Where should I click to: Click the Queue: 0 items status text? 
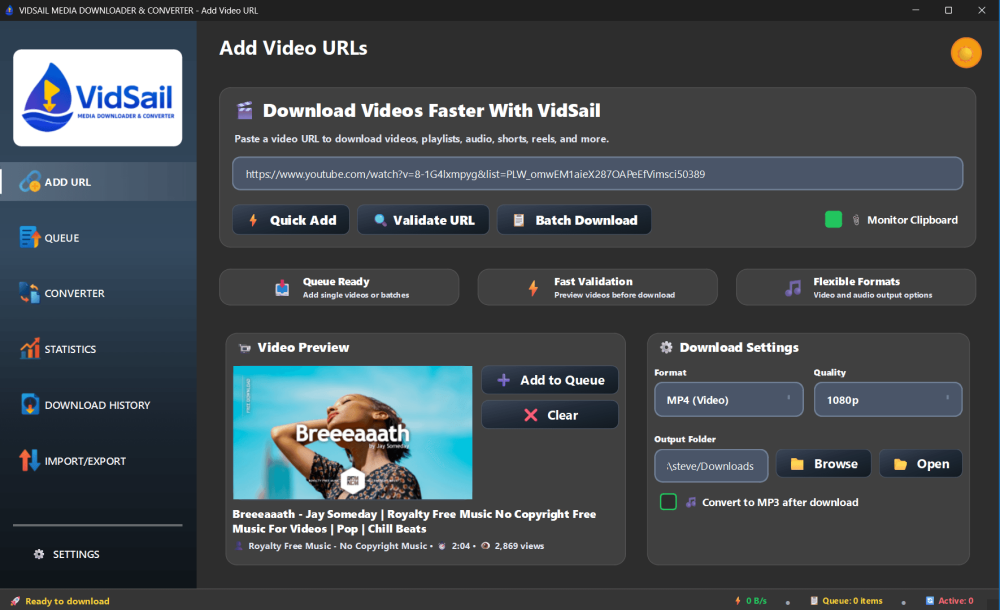[x=852, y=600]
